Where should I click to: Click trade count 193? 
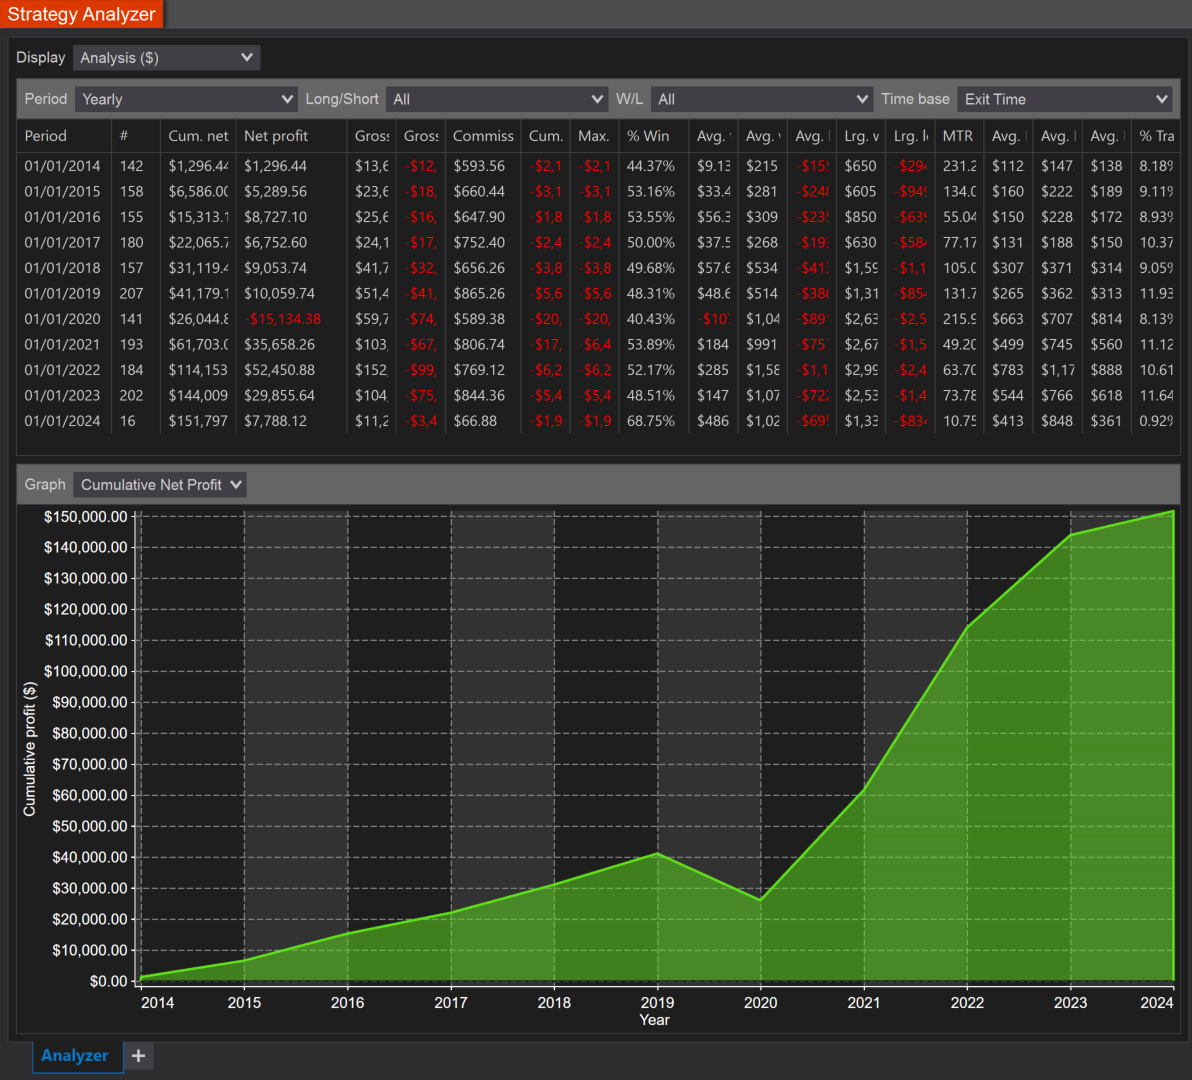coord(132,344)
